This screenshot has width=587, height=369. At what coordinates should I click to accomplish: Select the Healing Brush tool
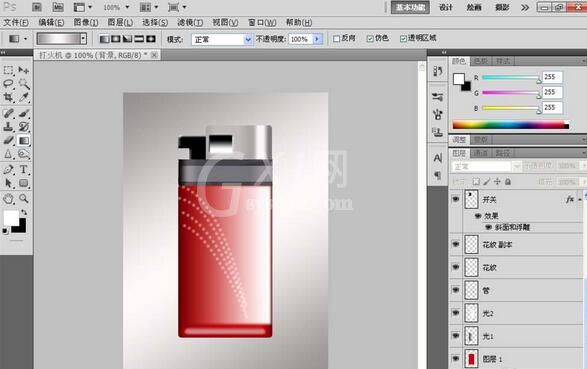tap(8, 113)
